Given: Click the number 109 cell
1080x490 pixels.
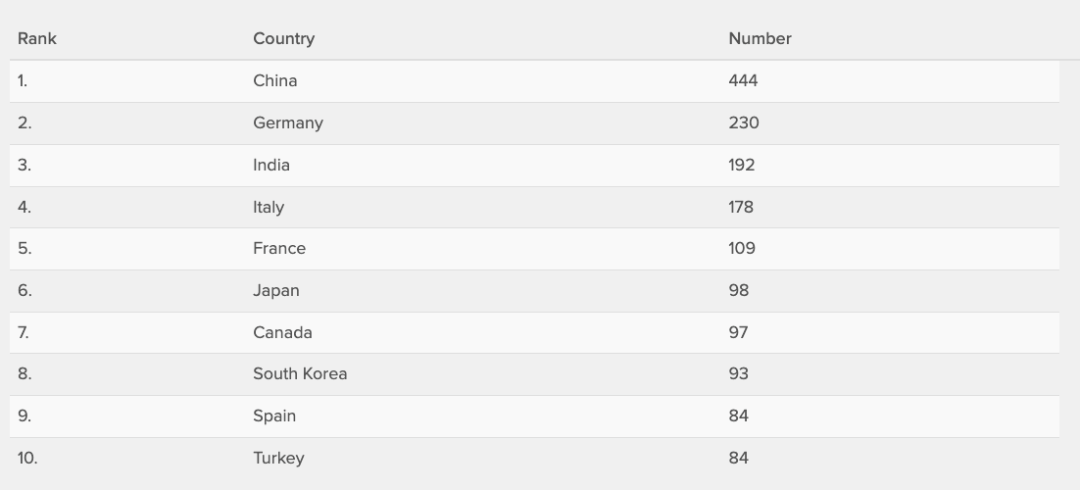Looking at the screenshot, I should [x=741, y=249].
